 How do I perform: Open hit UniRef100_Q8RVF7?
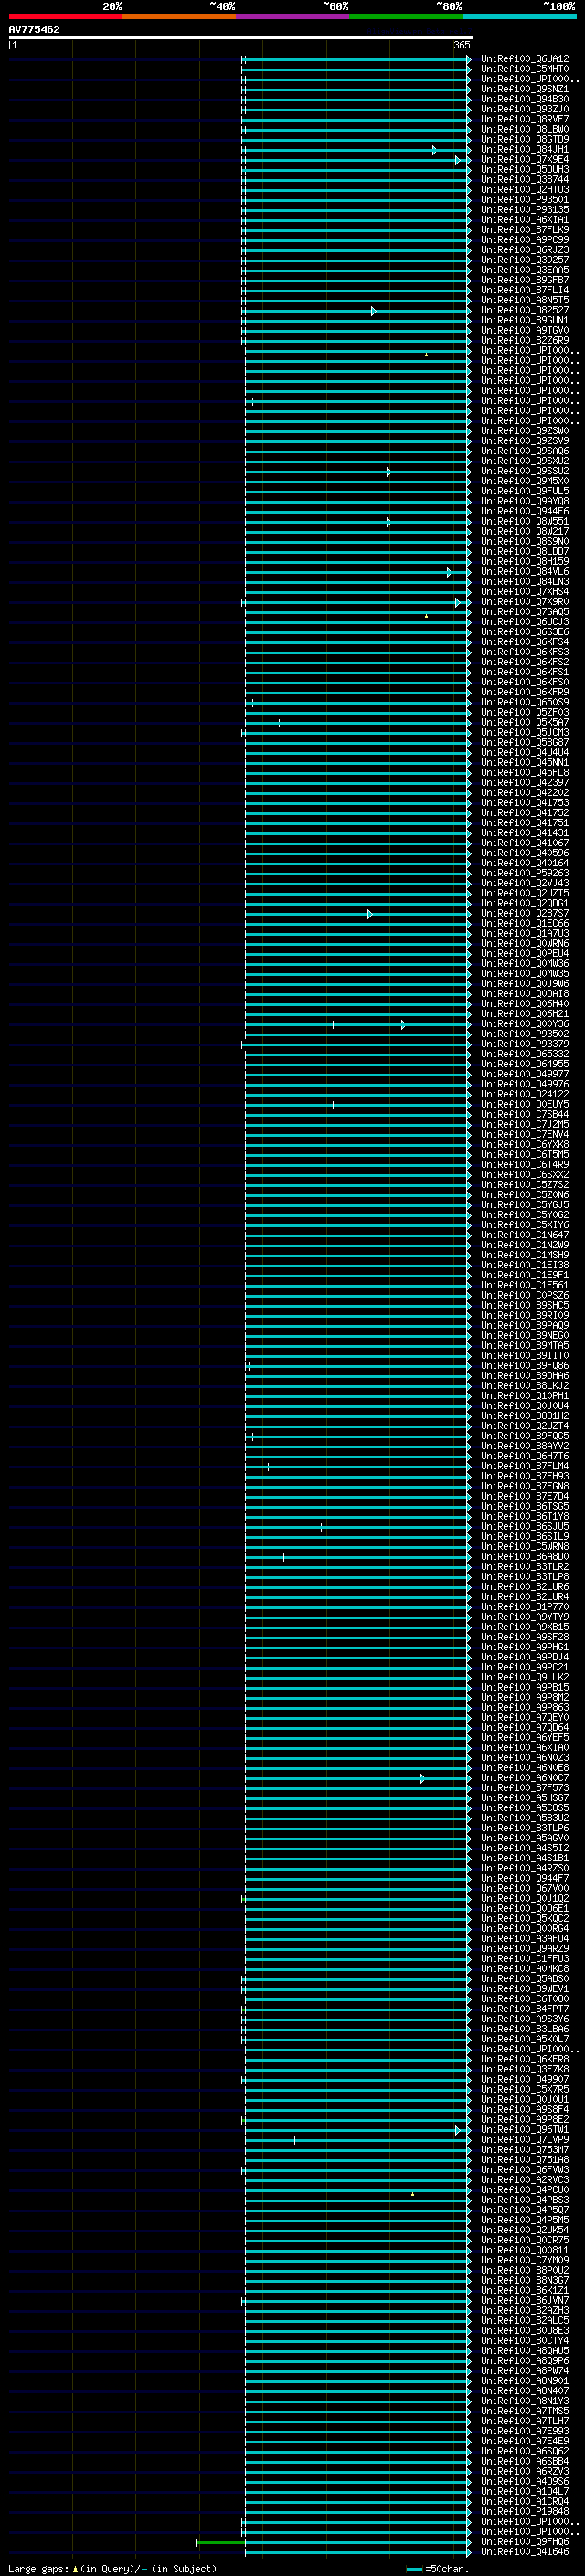pos(525,119)
